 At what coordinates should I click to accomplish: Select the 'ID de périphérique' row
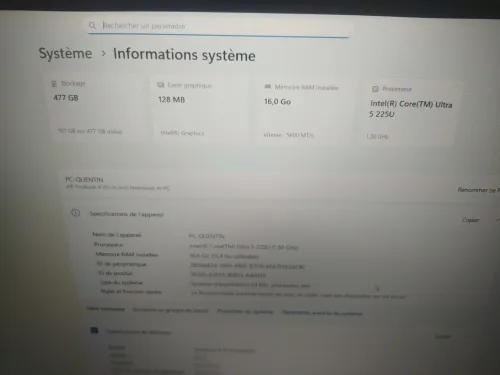201,265
